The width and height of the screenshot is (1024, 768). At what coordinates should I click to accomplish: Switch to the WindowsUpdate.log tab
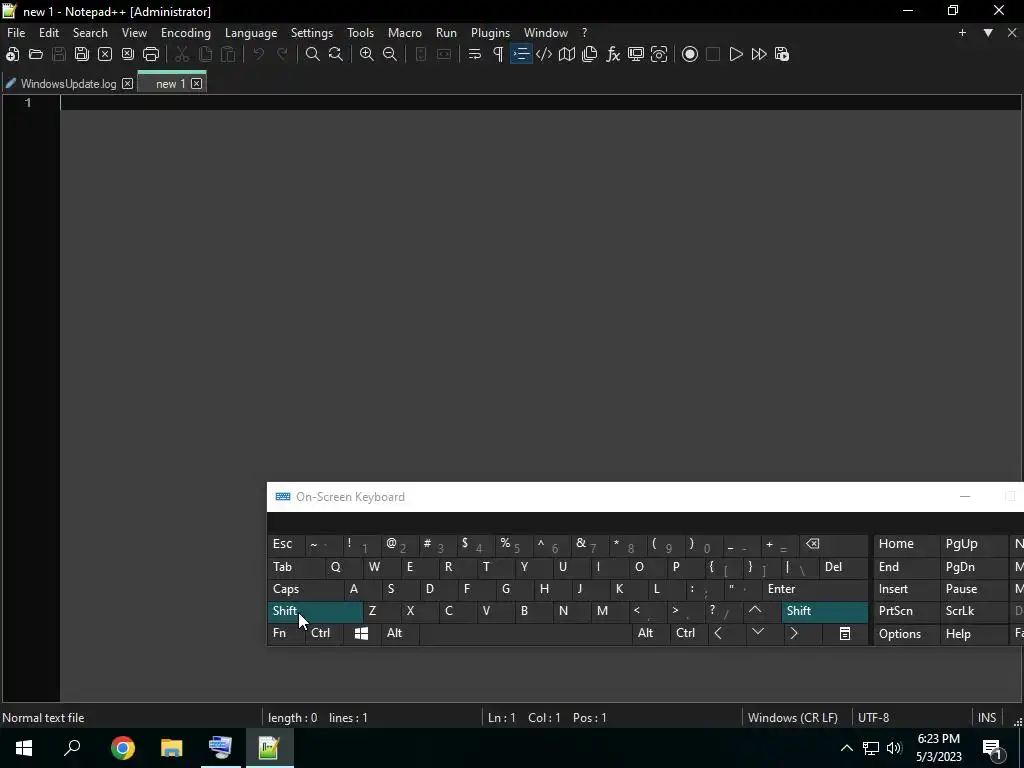68,84
